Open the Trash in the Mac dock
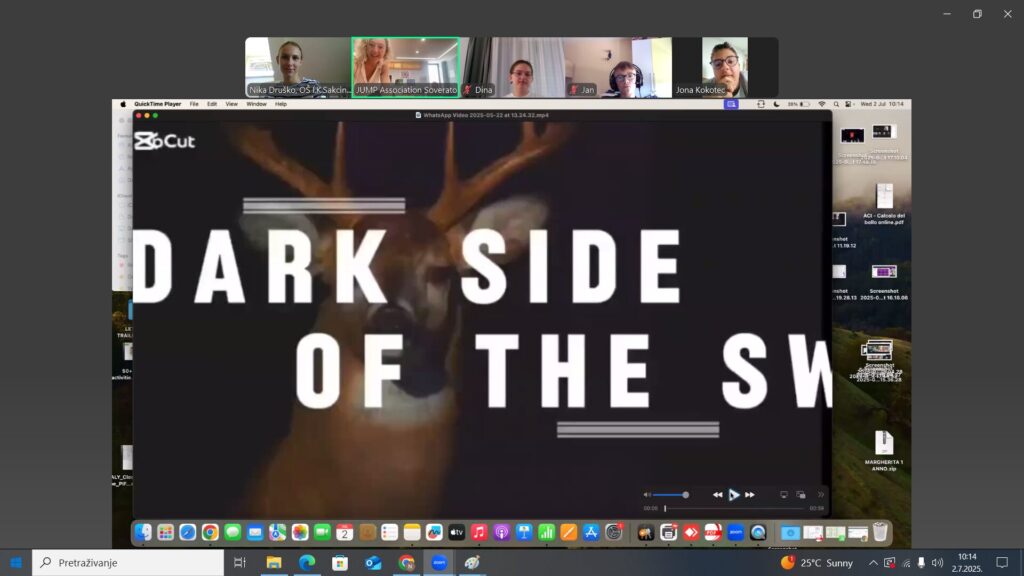The height and width of the screenshot is (576, 1024). pyautogui.click(x=880, y=532)
